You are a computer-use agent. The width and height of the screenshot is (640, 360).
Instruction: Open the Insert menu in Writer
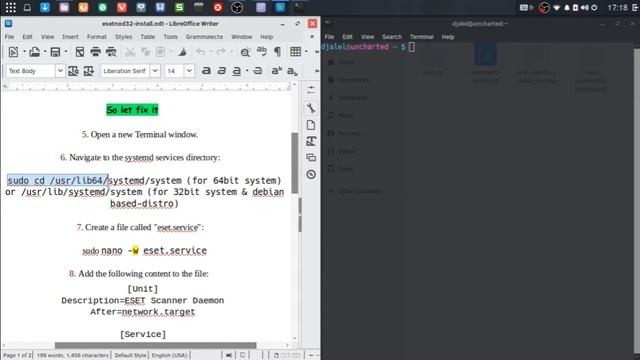click(70, 37)
